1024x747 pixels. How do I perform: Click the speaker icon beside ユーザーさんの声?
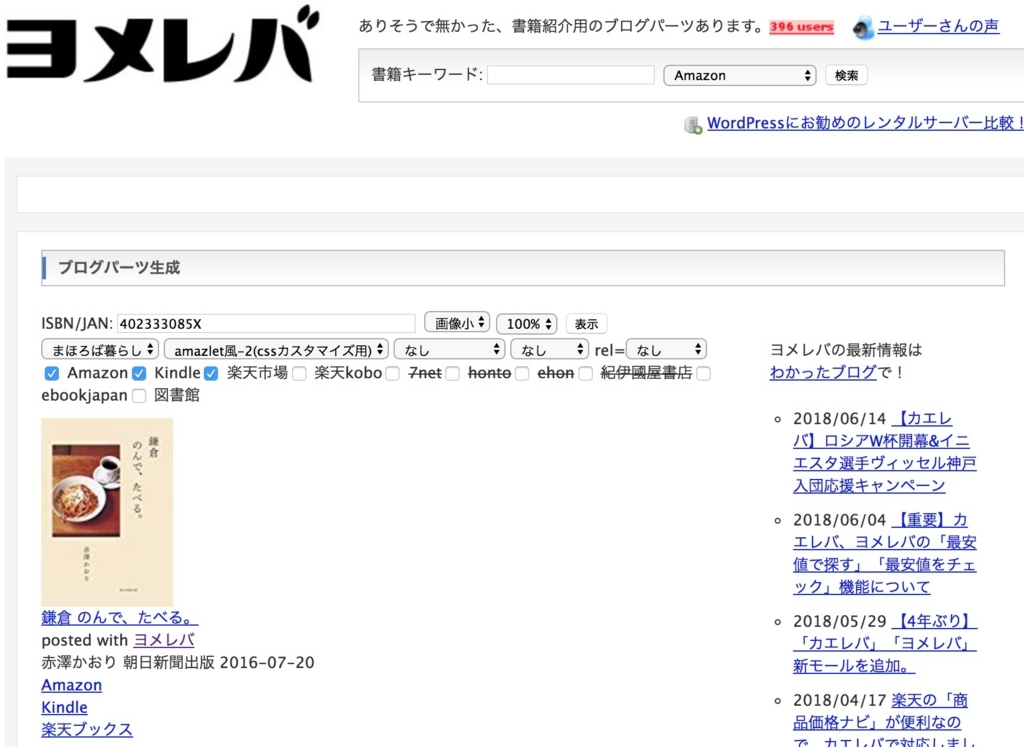click(x=863, y=28)
